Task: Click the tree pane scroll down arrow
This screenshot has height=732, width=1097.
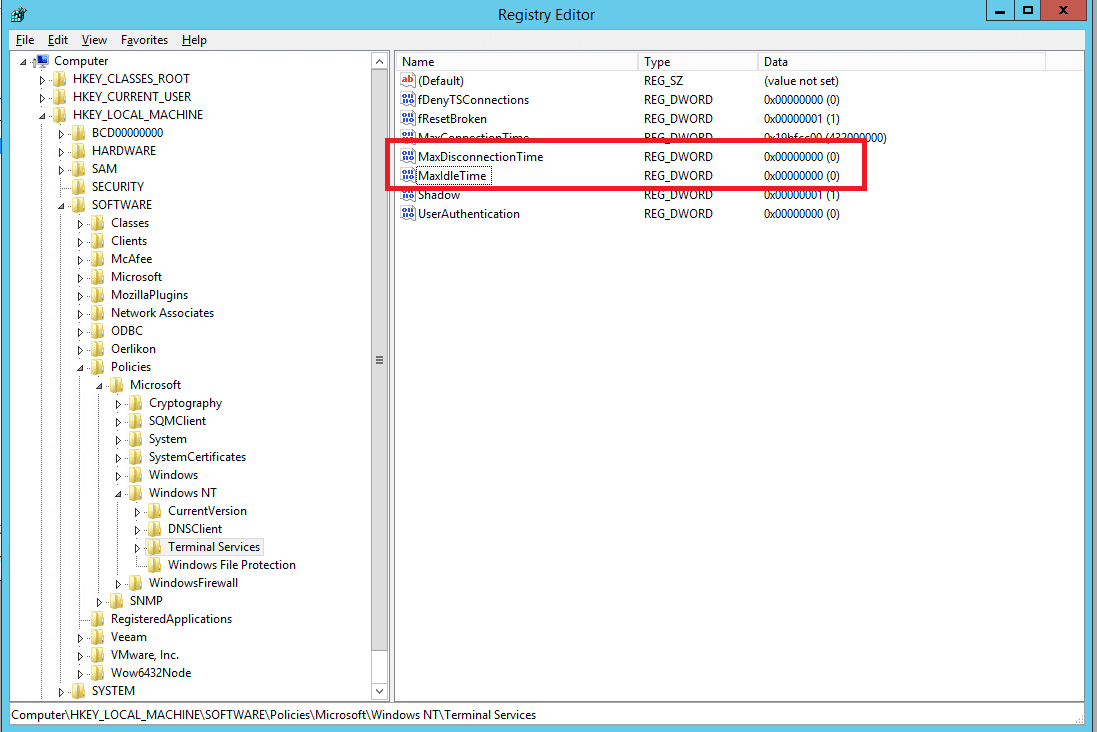Action: coord(379,691)
